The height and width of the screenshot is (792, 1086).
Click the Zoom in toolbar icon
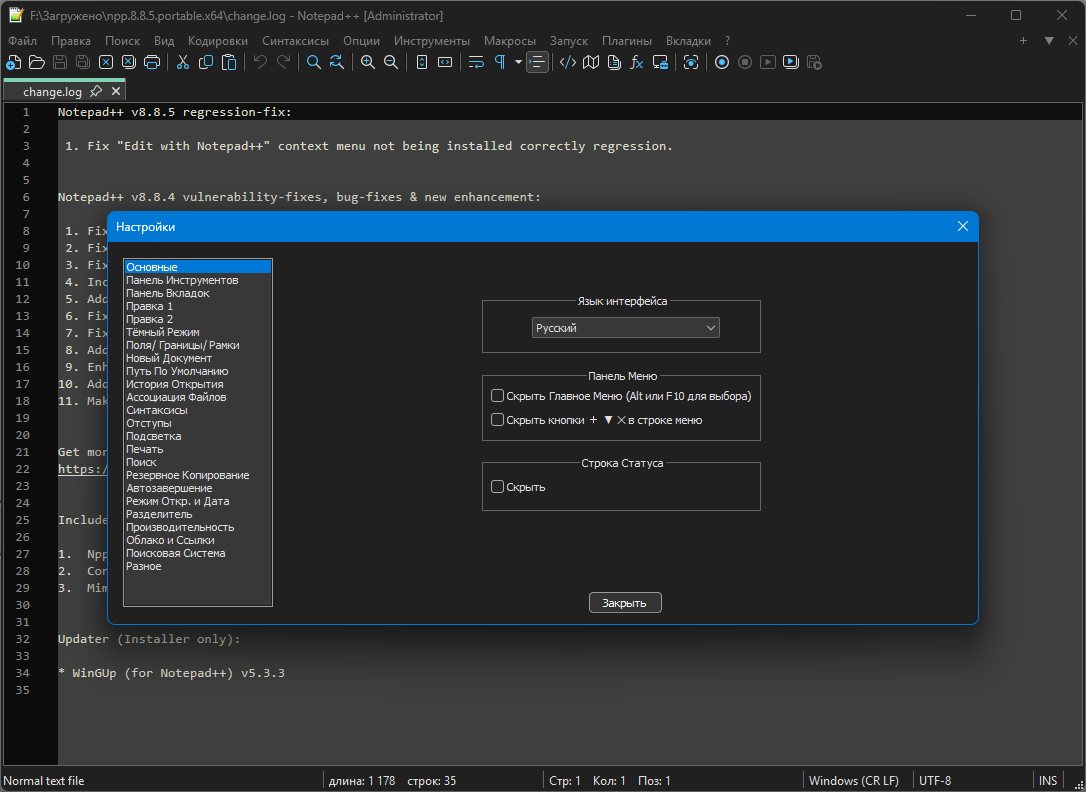tap(368, 62)
